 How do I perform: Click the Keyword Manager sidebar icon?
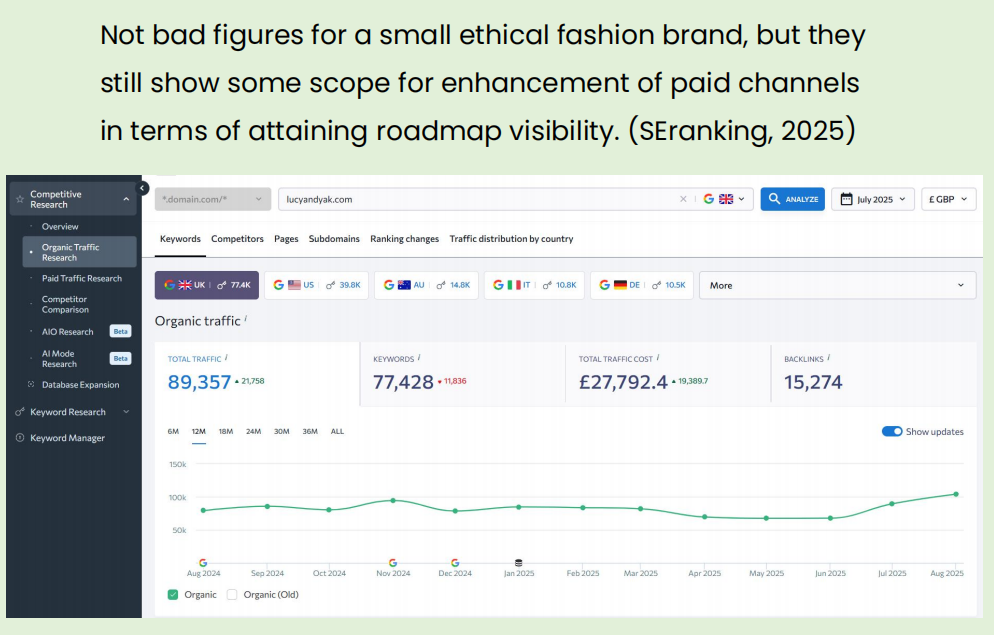point(20,438)
